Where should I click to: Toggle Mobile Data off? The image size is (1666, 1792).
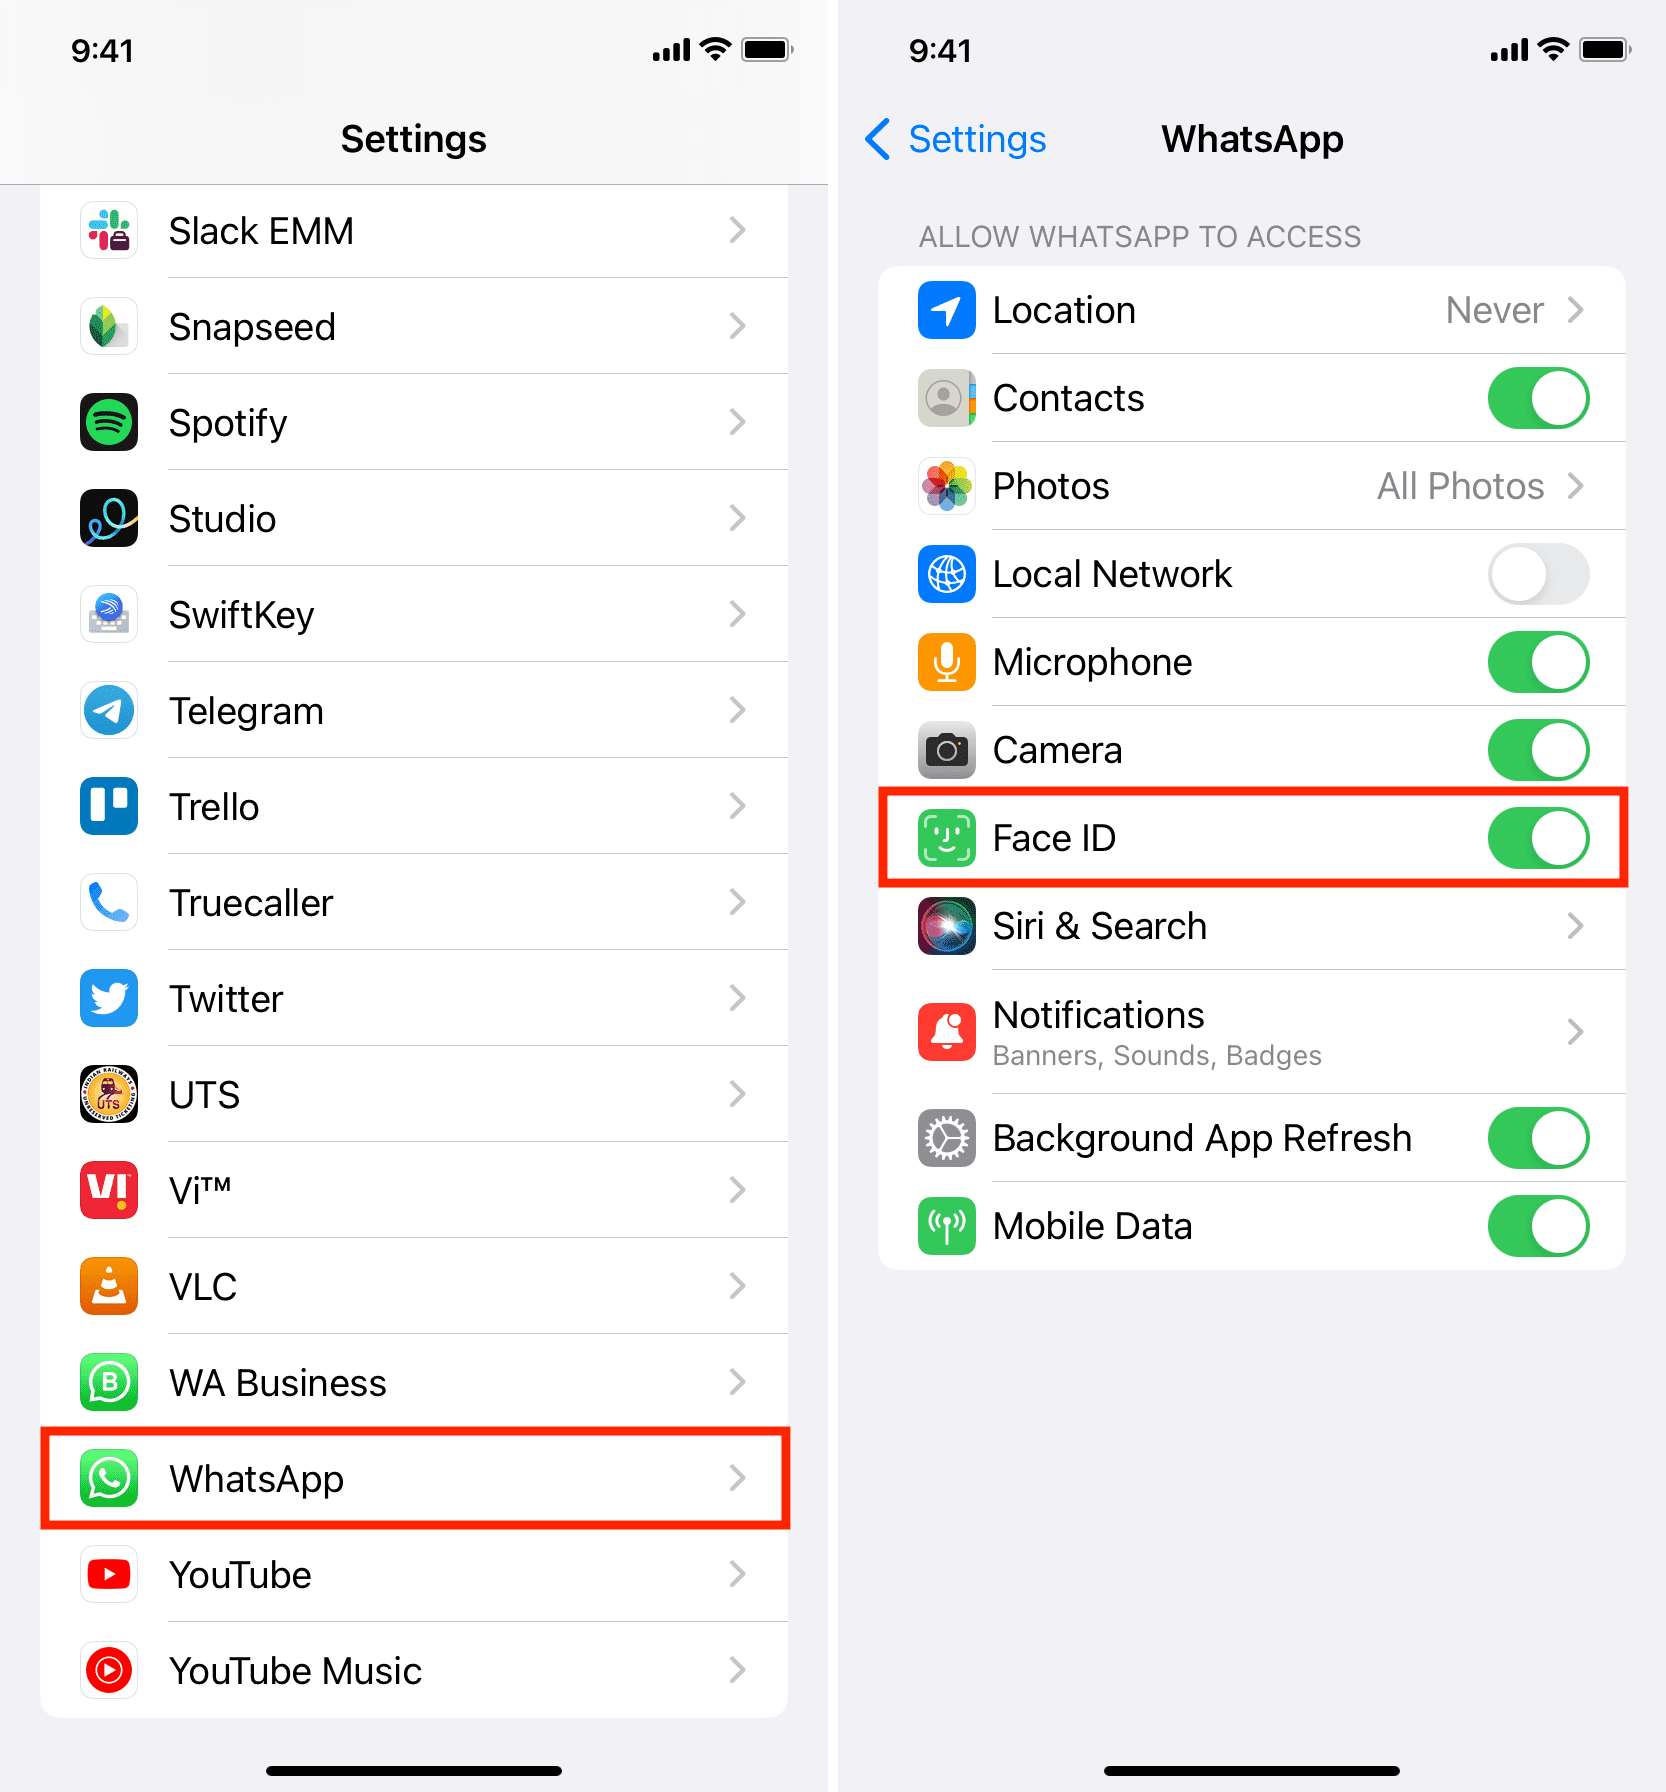click(x=1538, y=1226)
